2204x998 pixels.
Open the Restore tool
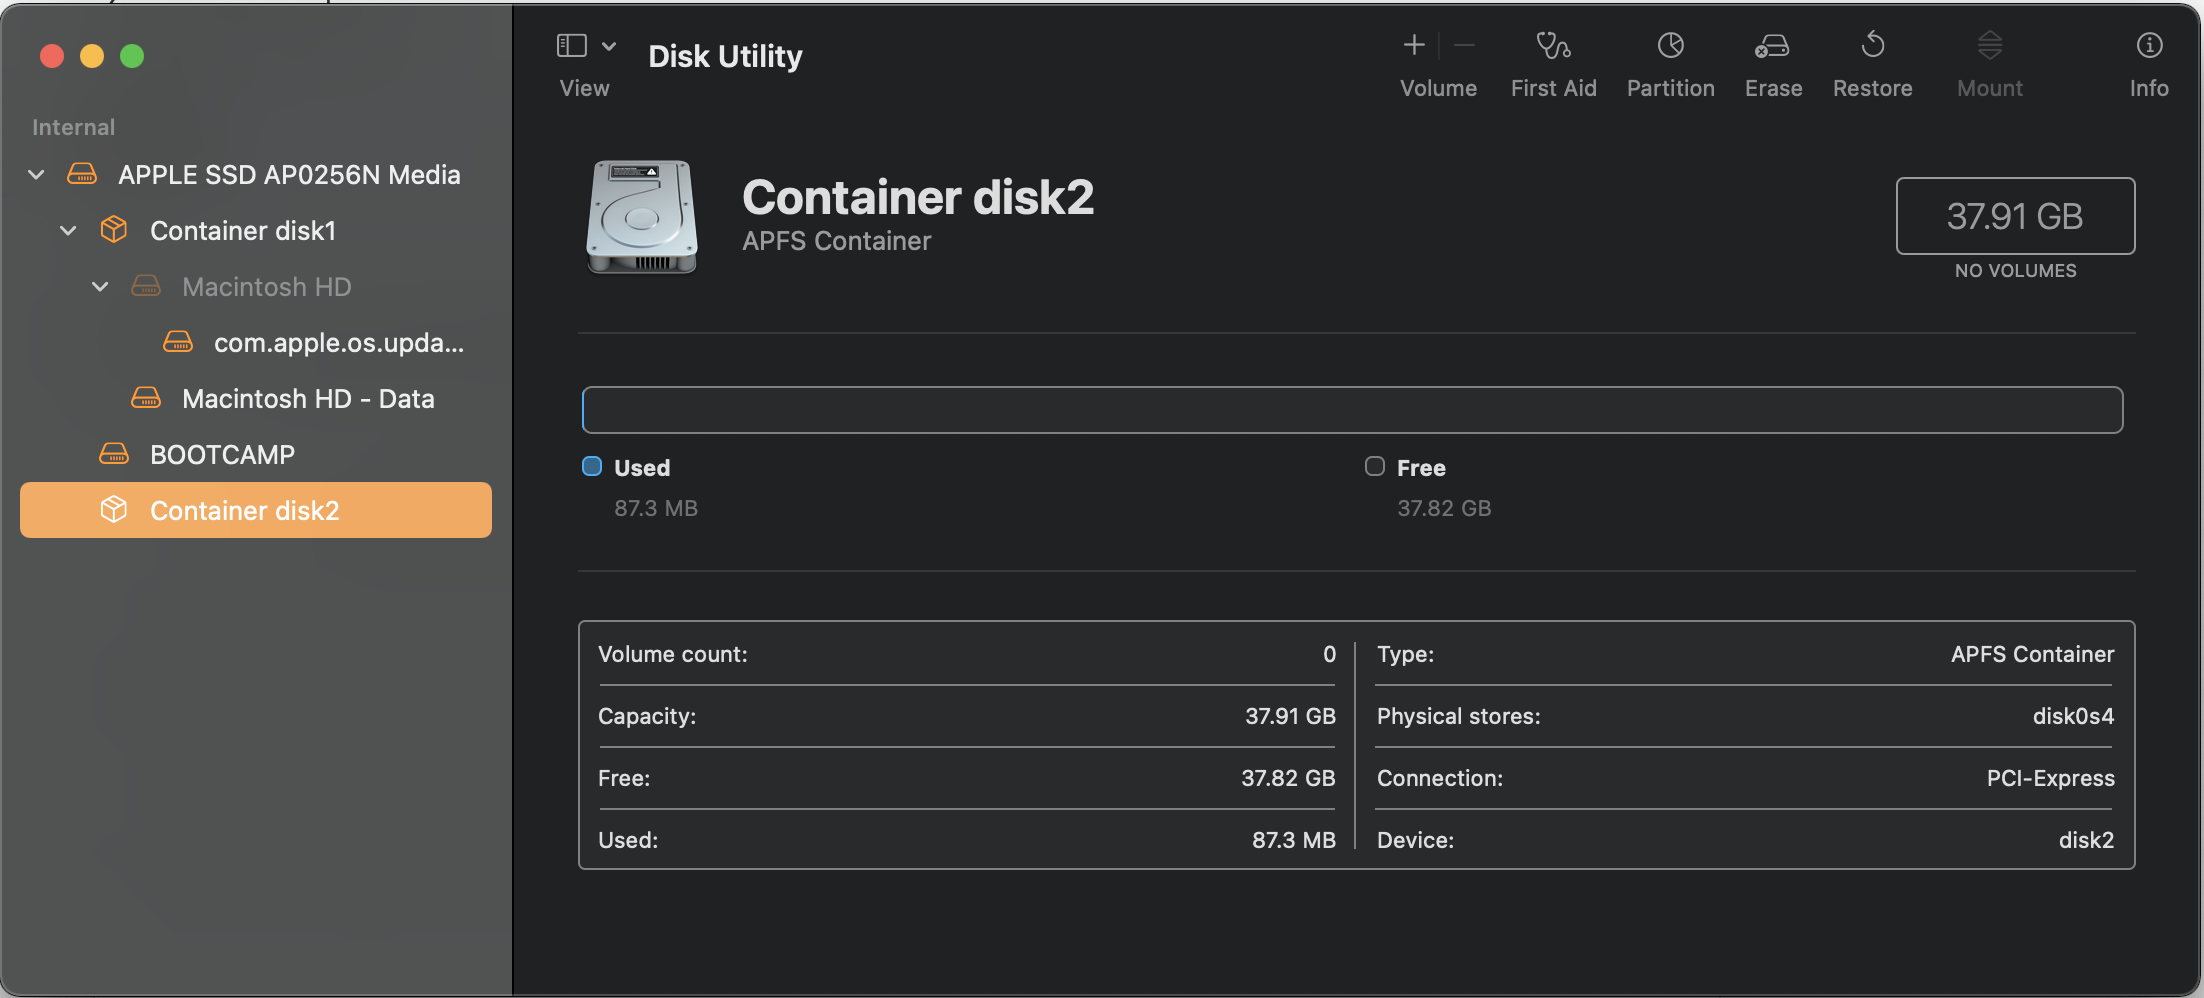point(1871,60)
